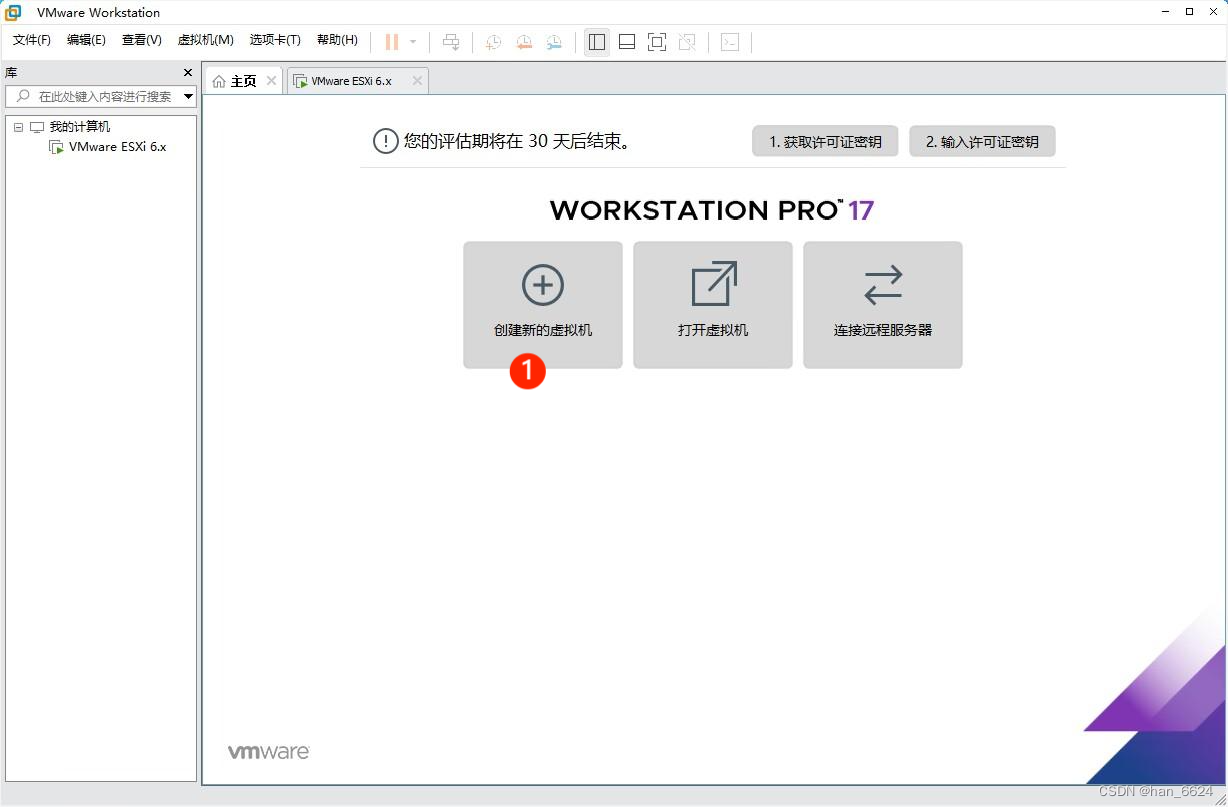The height and width of the screenshot is (807, 1228).
Task: Minimize the VMware Workstation window
Action: coord(1166,11)
